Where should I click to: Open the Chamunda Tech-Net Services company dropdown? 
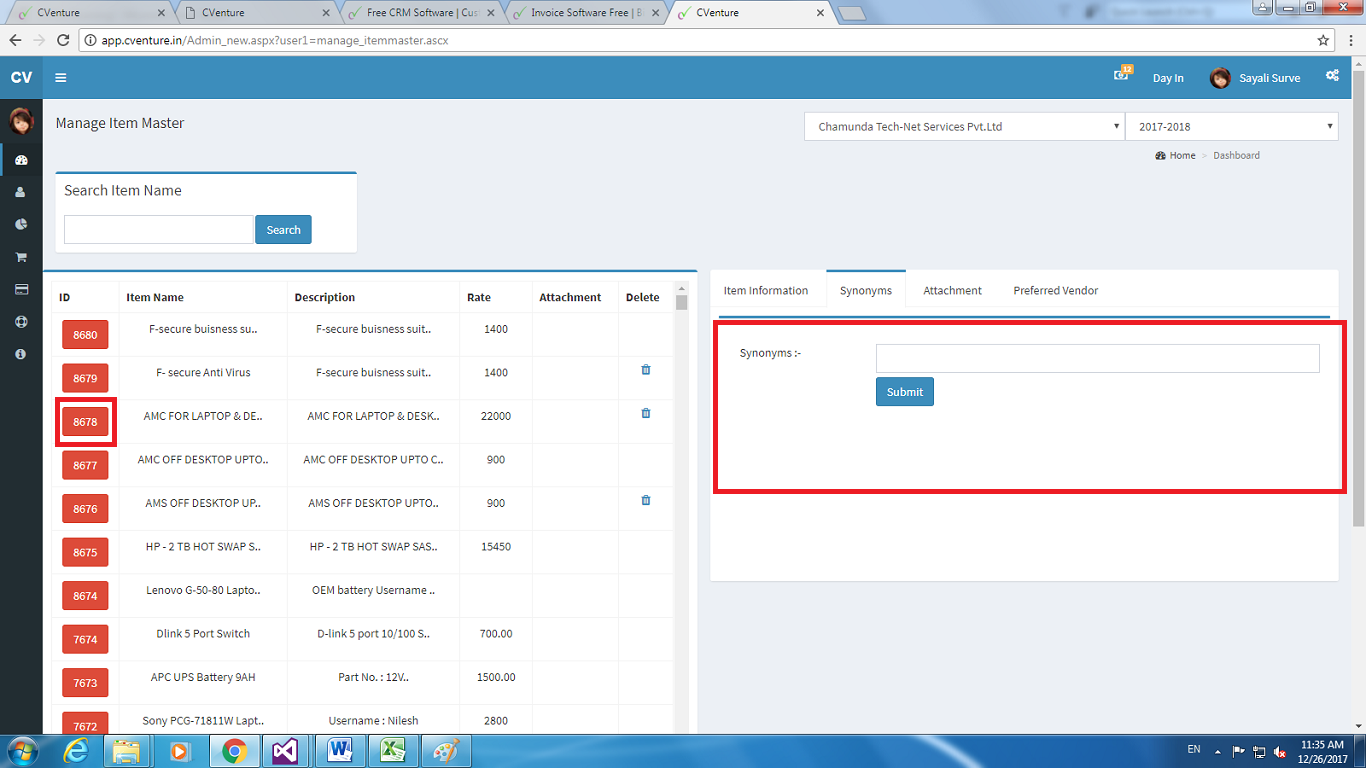click(x=965, y=127)
